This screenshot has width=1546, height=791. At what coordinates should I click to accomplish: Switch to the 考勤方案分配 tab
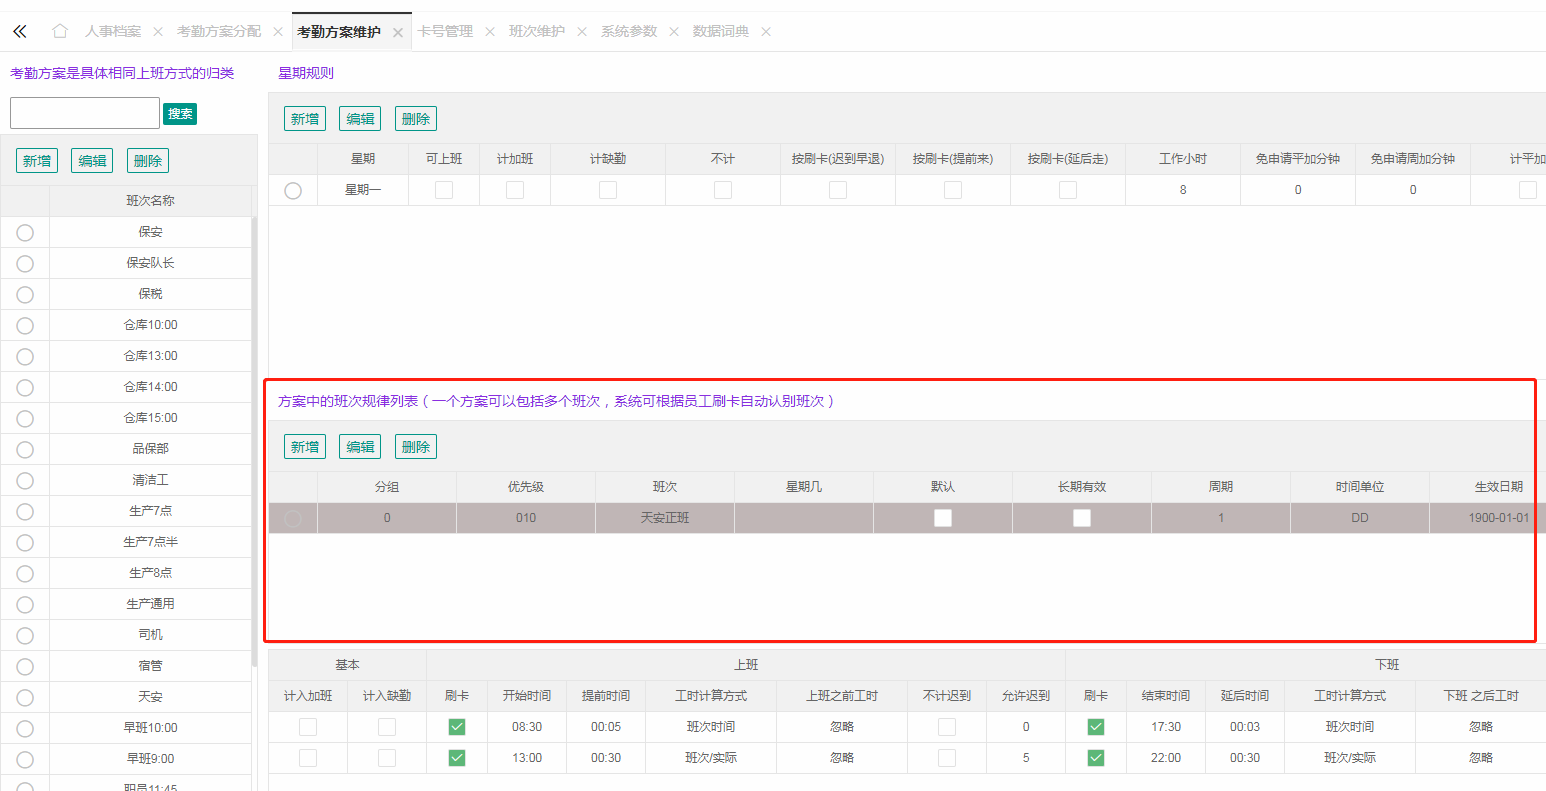click(219, 32)
